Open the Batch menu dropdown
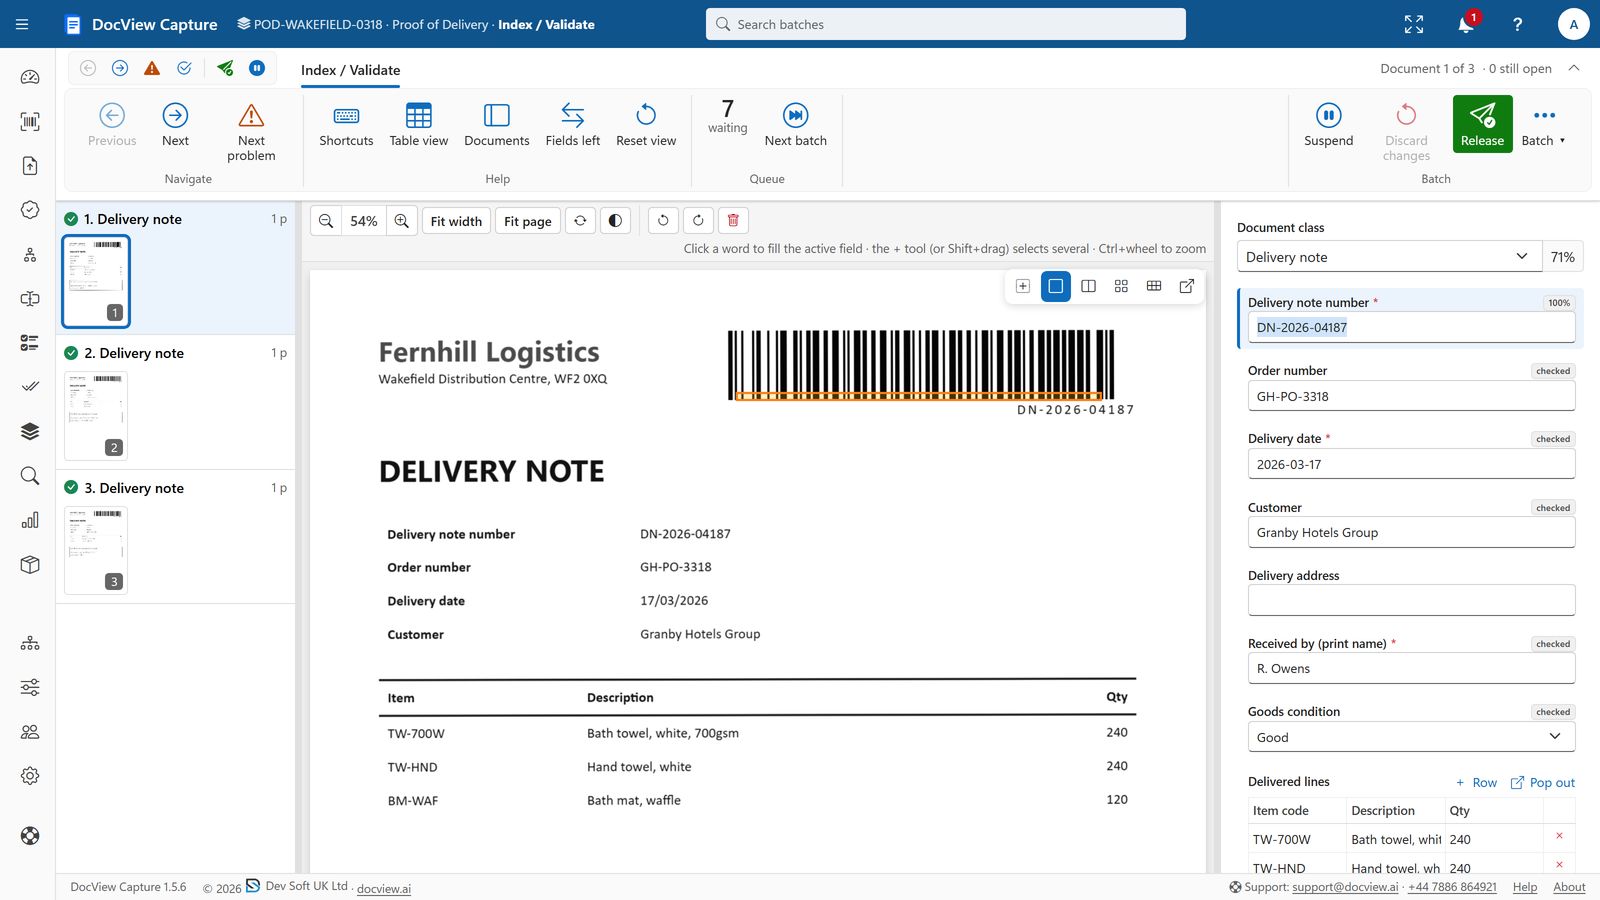The image size is (1600, 900). [1543, 125]
